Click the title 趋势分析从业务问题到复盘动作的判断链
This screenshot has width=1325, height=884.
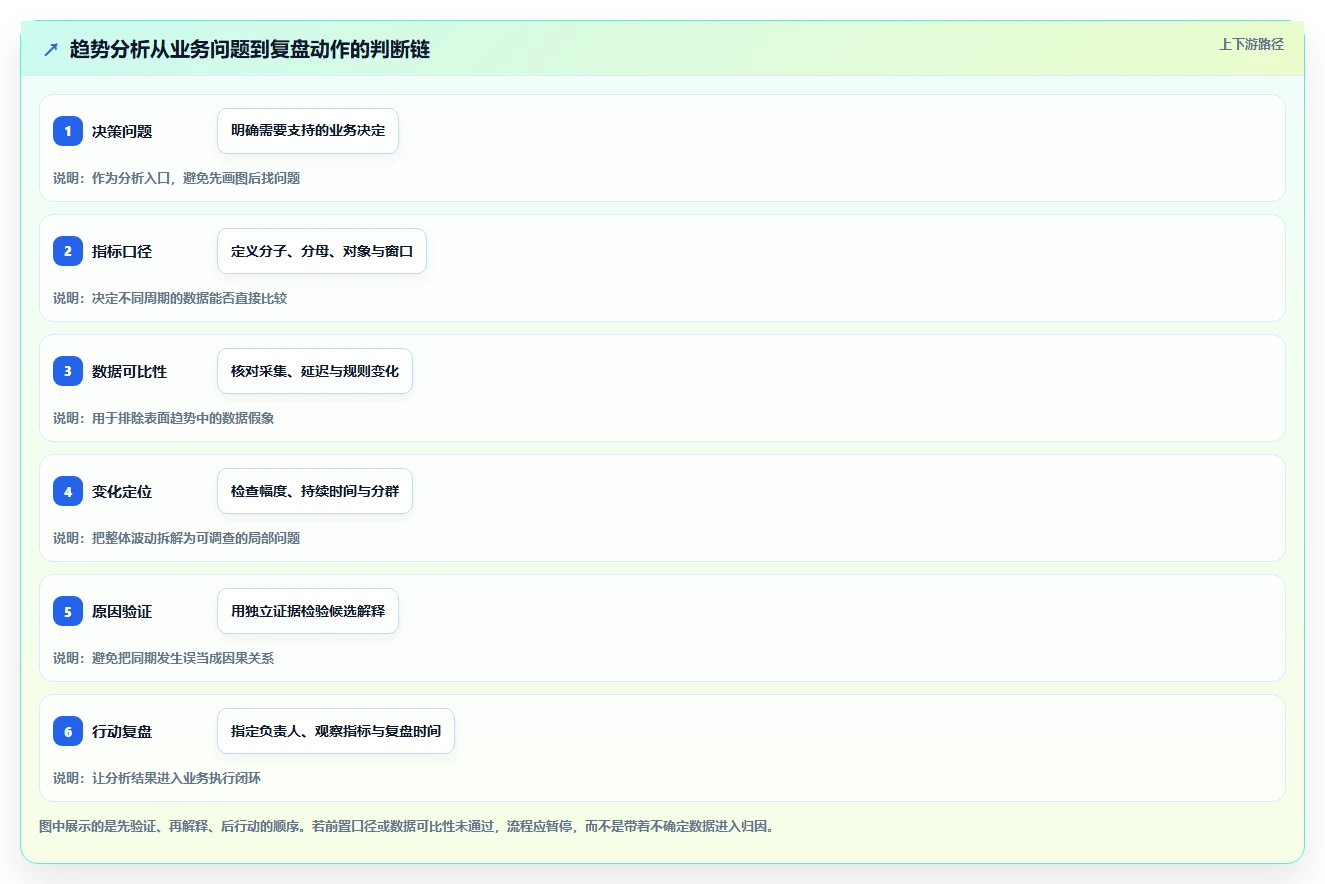pyautogui.click(x=250, y=49)
